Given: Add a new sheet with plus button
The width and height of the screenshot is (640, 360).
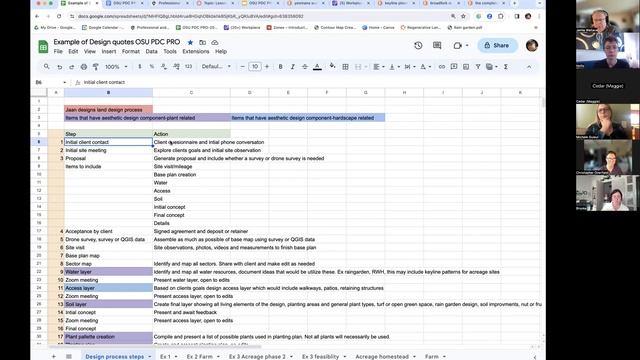Looking at the screenshot, I should 53,356.
